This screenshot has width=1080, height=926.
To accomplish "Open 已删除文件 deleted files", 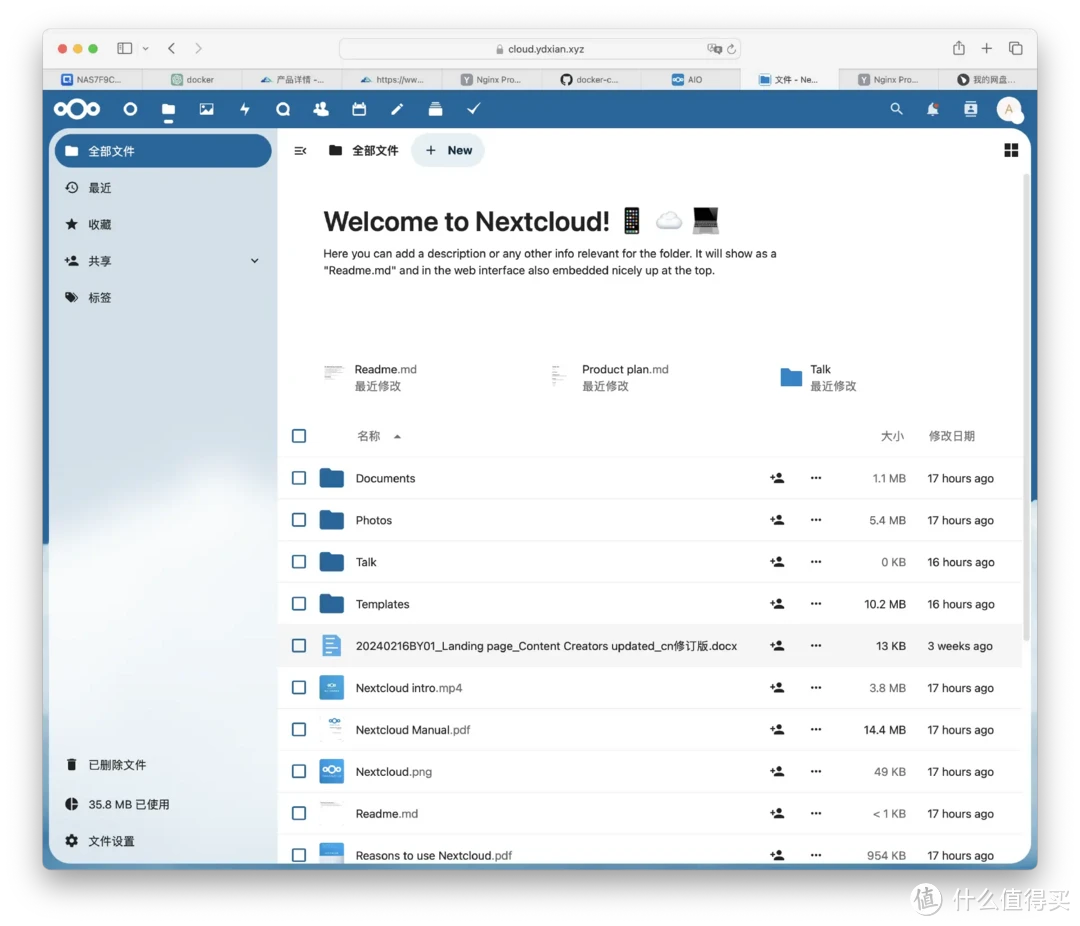I will point(163,765).
